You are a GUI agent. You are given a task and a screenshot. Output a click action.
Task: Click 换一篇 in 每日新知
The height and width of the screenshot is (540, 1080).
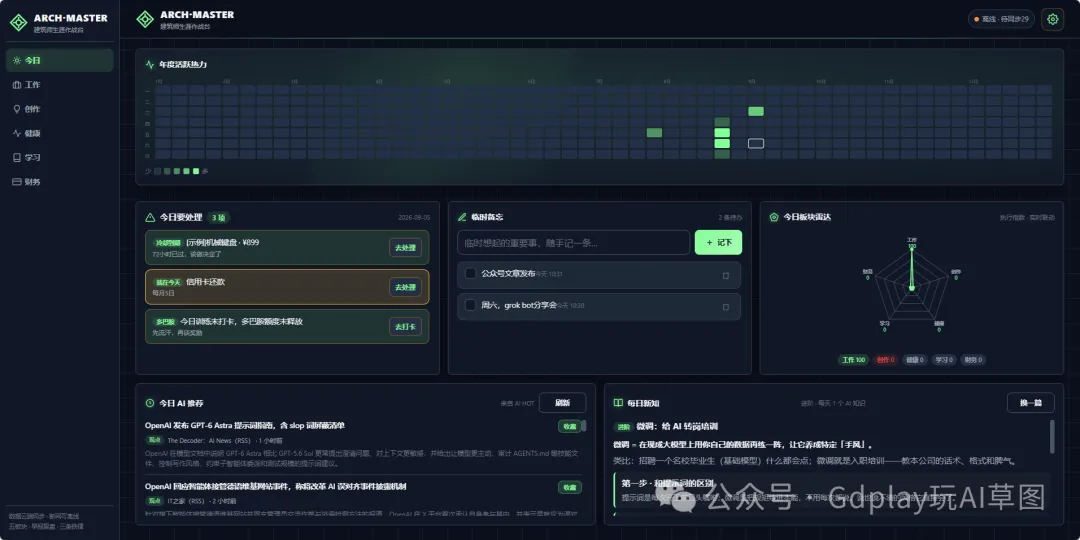1030,403
